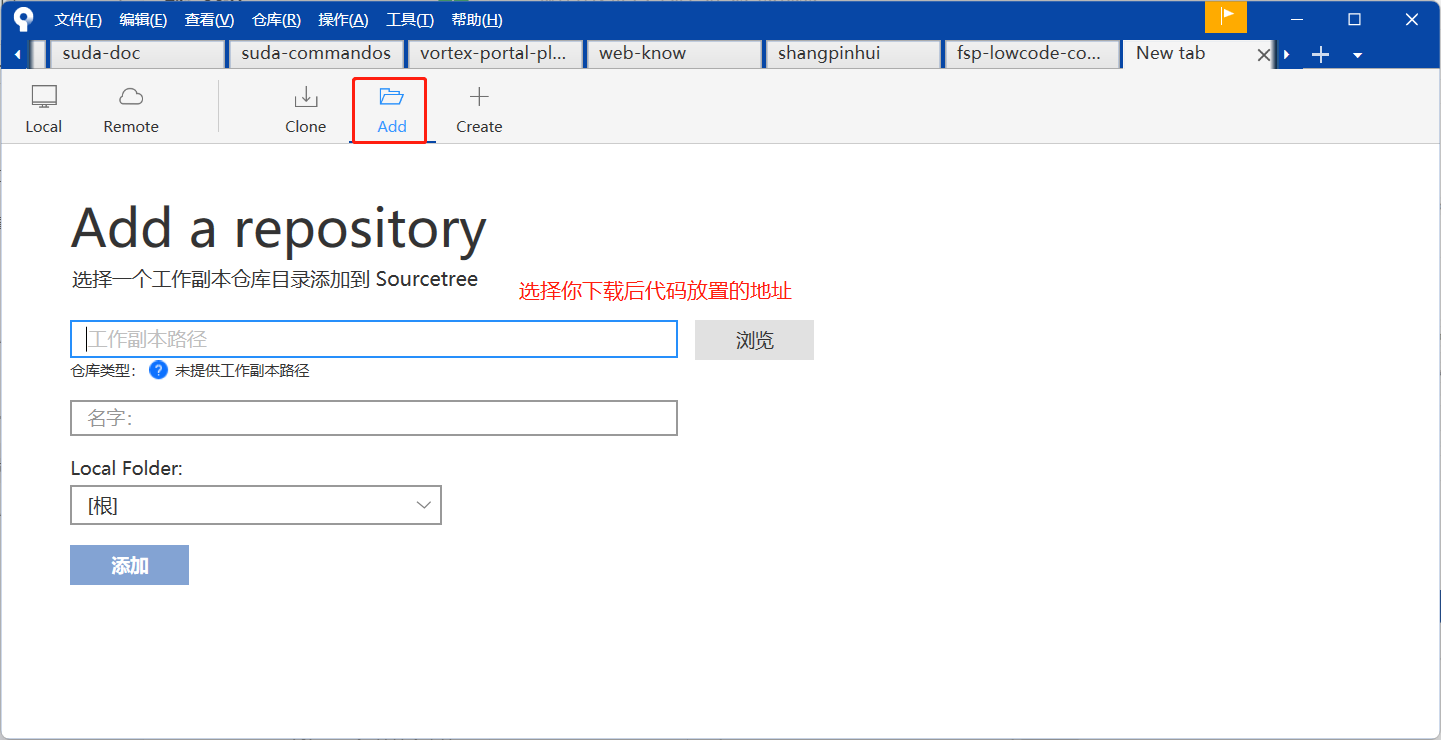Open the 文件(F) menu
Viewport: 1441px width, 740px height.
point(78,20)
